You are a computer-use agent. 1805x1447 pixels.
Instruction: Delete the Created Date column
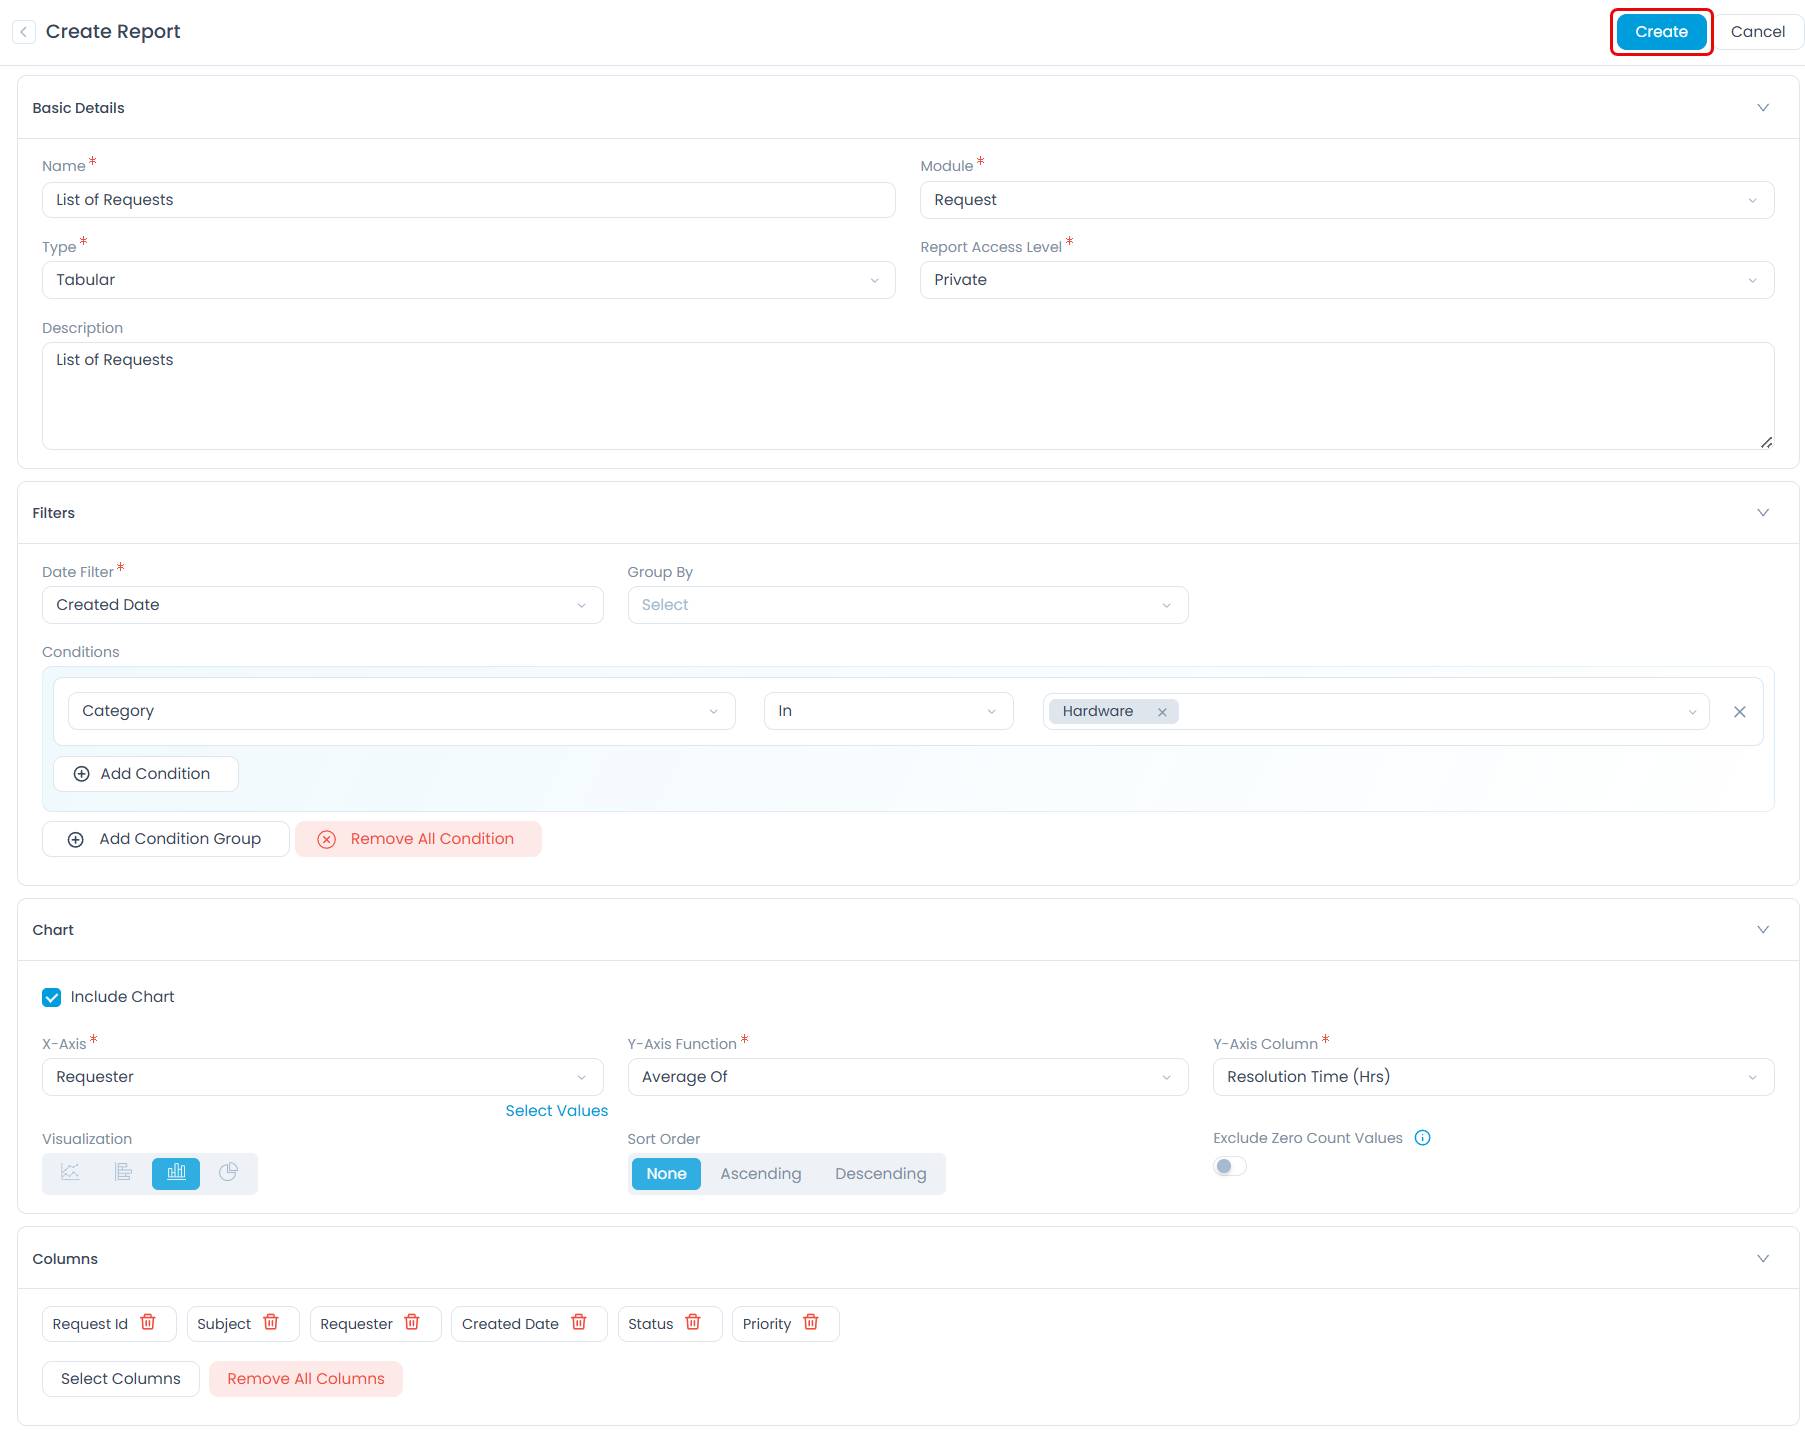pyautogui.click(x=579, y=1323)
